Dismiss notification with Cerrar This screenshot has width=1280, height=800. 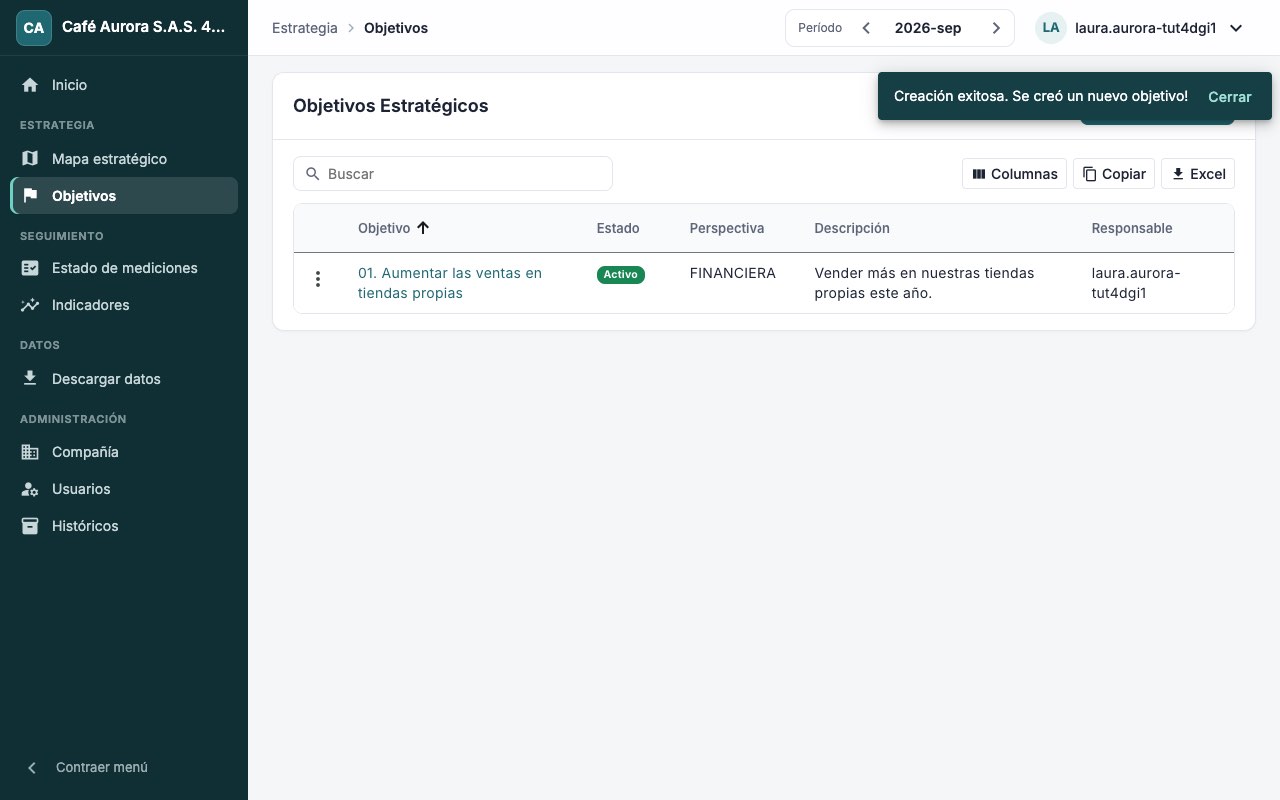coord(1230,97)
